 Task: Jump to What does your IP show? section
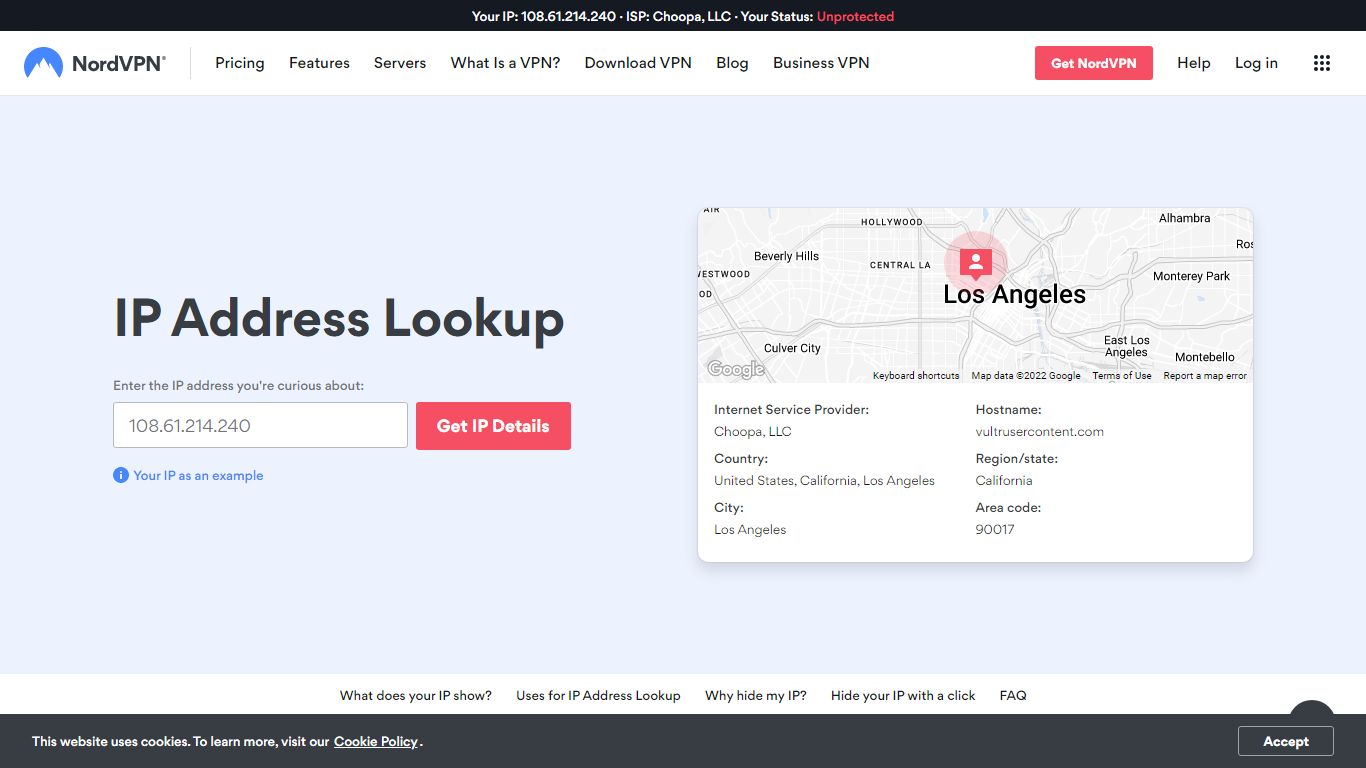pyautogui.click(x=416, y=695)
